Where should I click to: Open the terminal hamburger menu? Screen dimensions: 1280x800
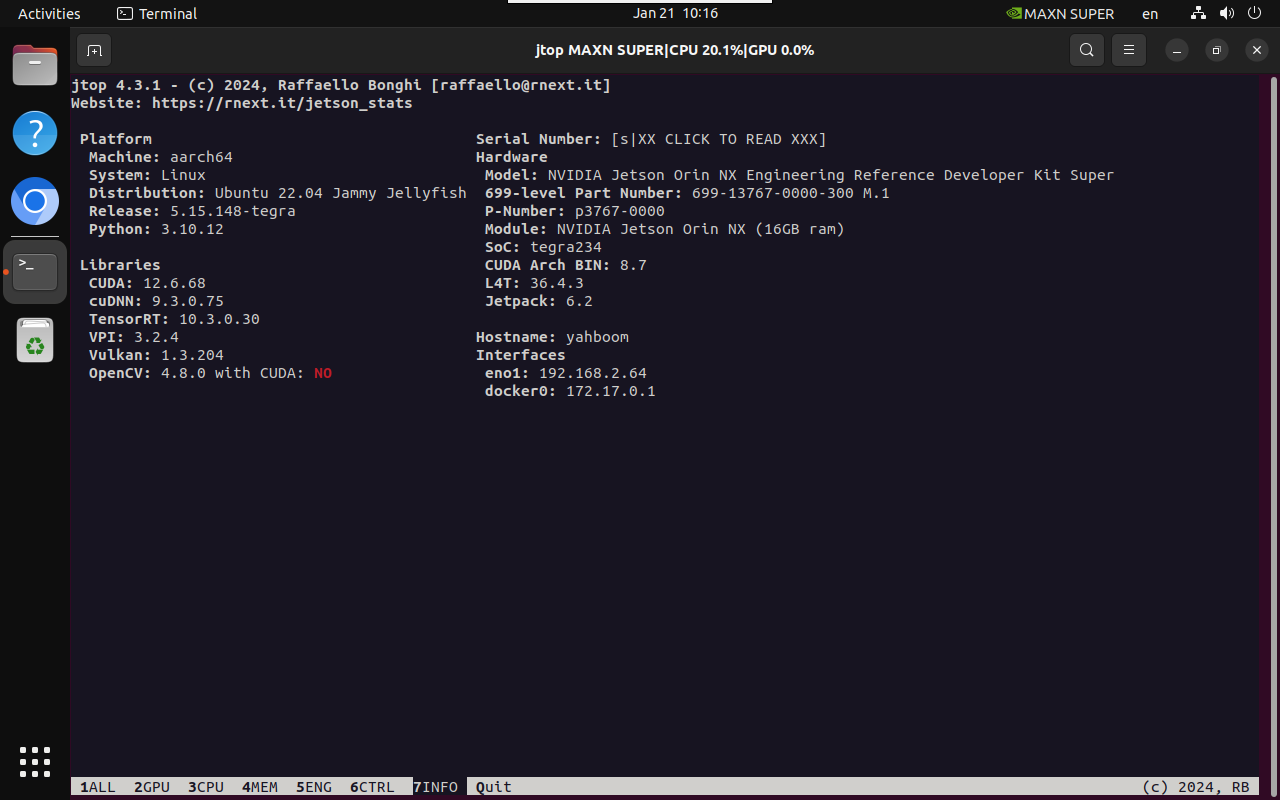(x=1129, y=50)
